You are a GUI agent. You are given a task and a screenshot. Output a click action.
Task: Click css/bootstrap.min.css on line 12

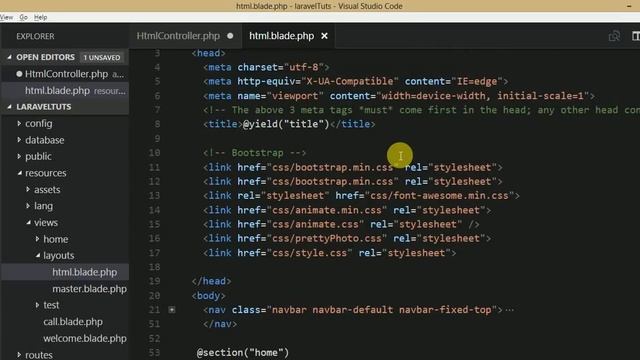(332, 182)
